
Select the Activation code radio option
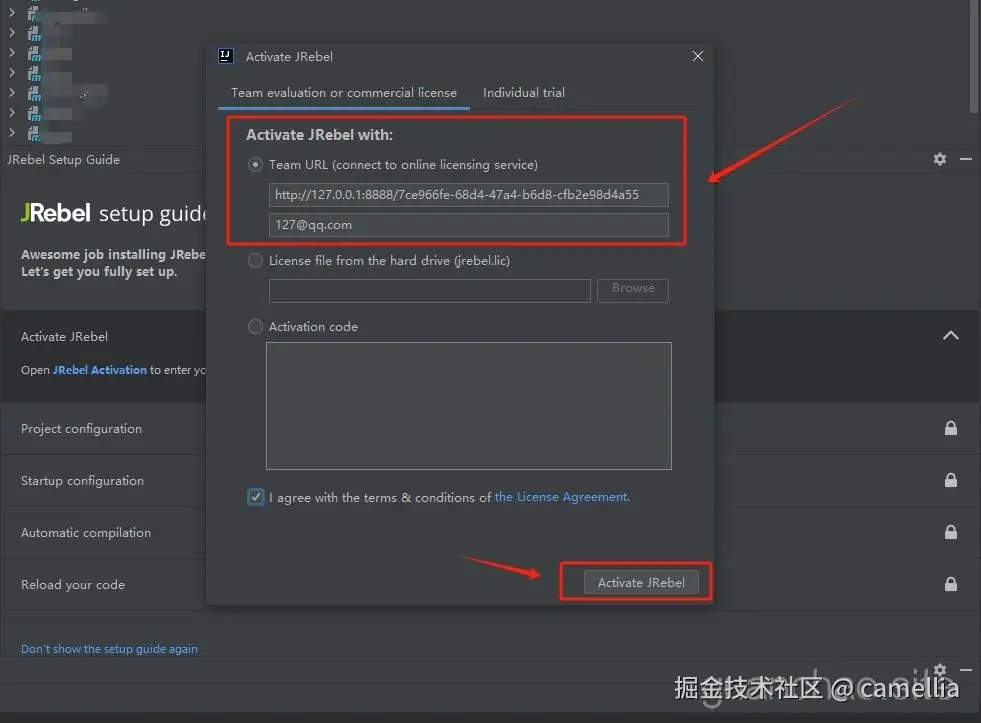pyautogui.click(x=255, y=326)
